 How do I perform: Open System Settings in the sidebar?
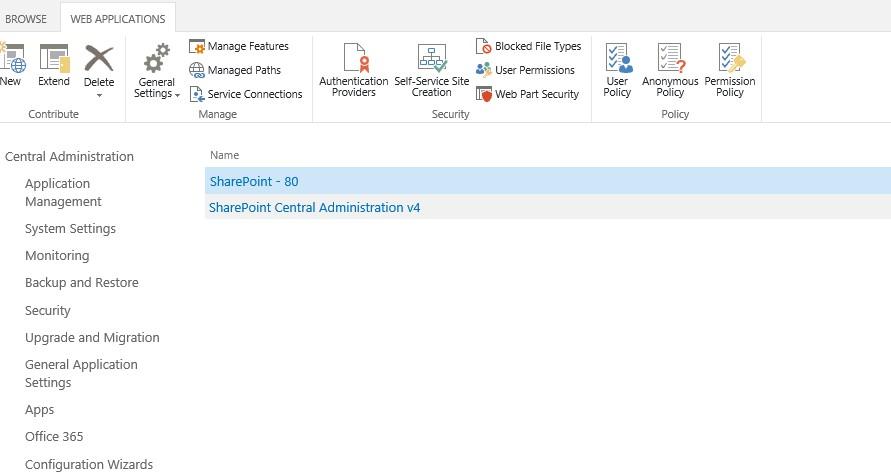tap(70, 228)
